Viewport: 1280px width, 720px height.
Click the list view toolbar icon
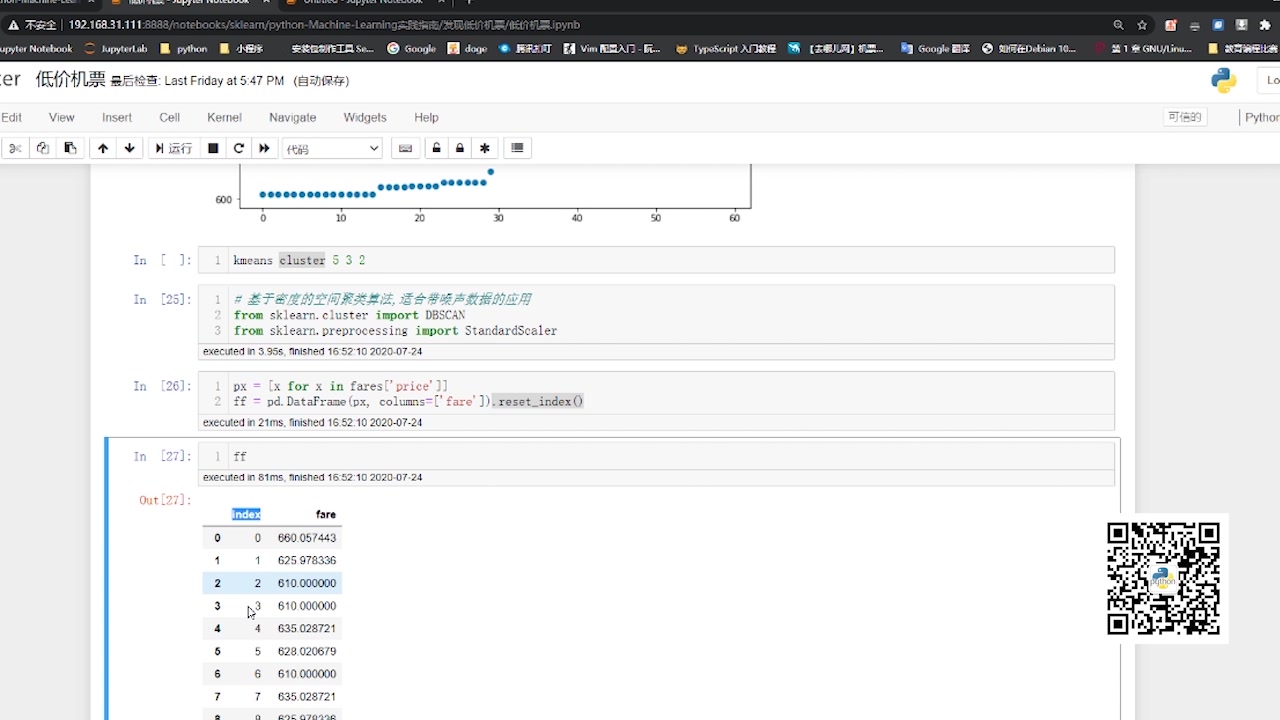[x=517, y=148]
